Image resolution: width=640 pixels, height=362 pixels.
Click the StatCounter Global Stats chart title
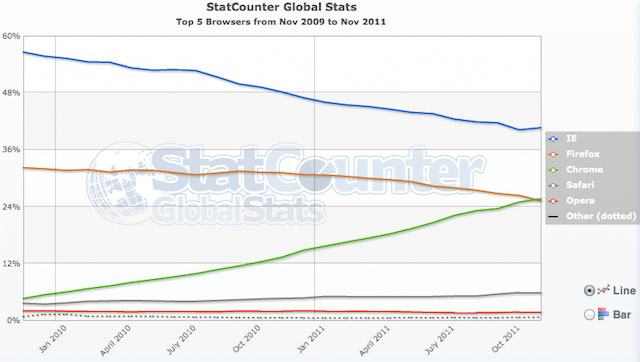coord(281,7)
